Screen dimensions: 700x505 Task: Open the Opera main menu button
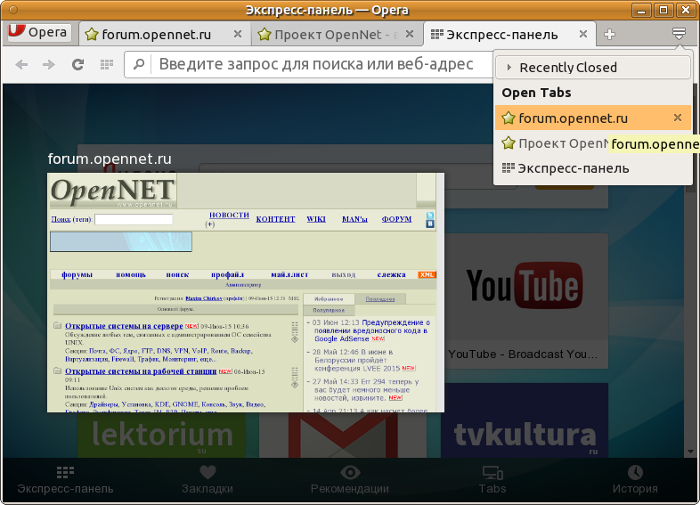[39, 33]
